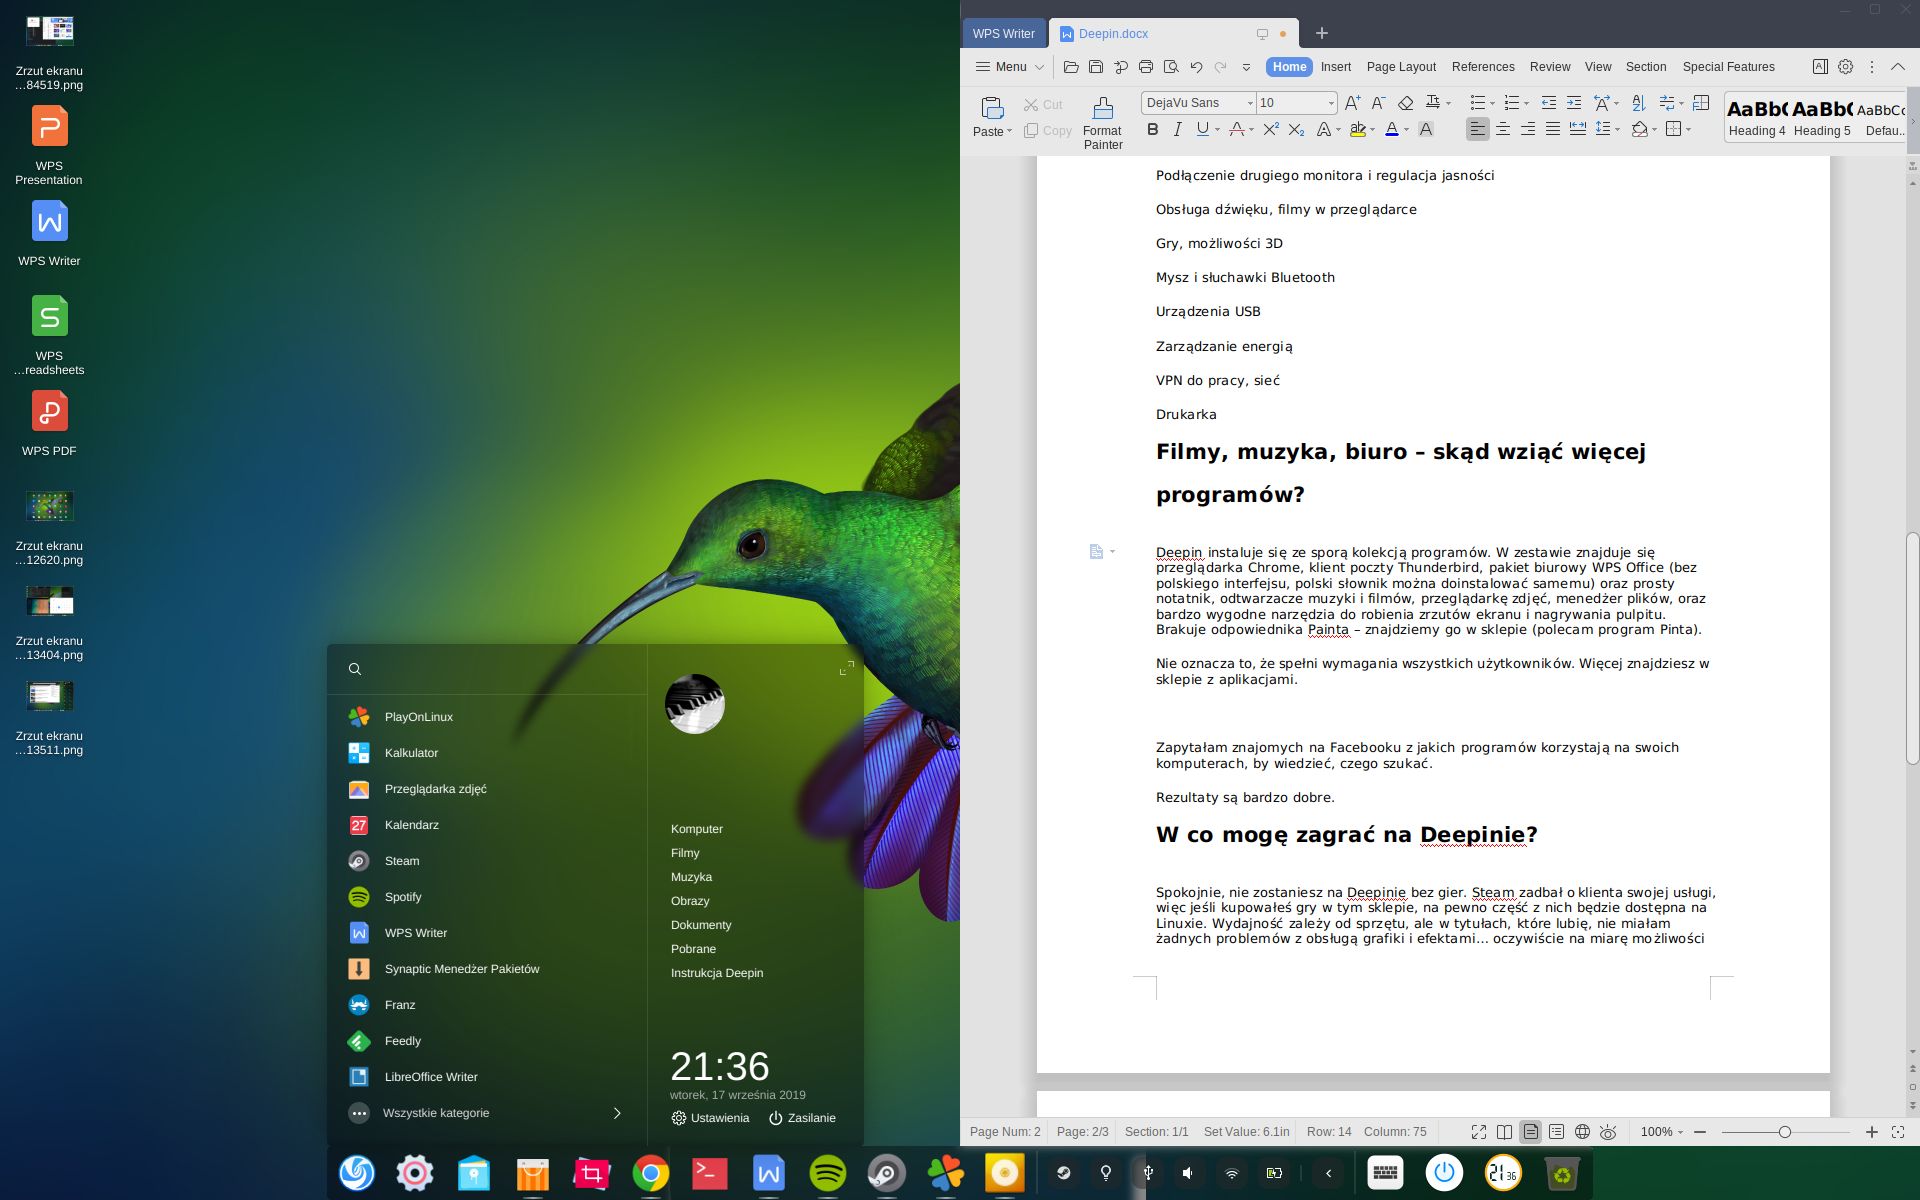Center align the paragraph

pyautogui.click(x=1502, y=129)
